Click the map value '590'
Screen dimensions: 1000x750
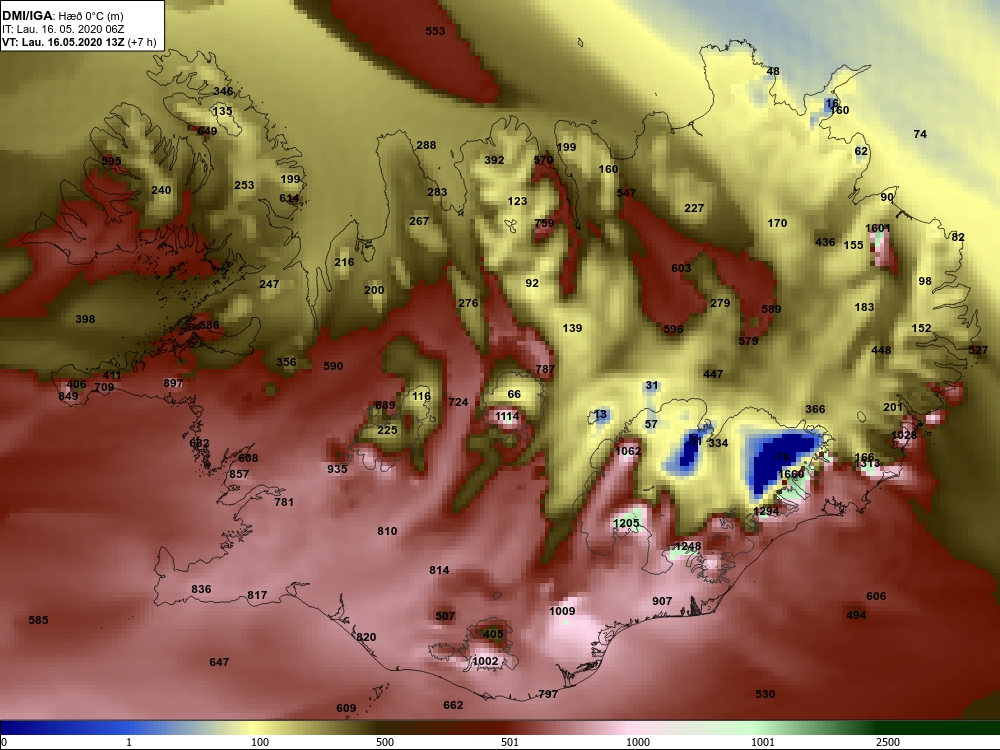pos(333,366)
